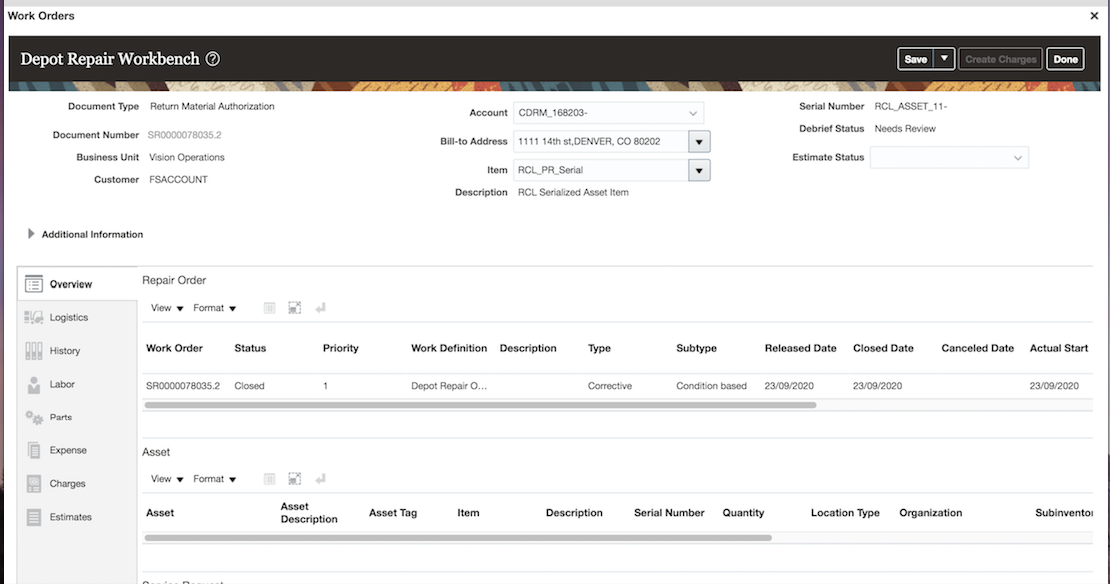This screenshot has height=584, width=1110.
Task: Click Repair Order table horizontal scrollbar
Action: (480, 406)
